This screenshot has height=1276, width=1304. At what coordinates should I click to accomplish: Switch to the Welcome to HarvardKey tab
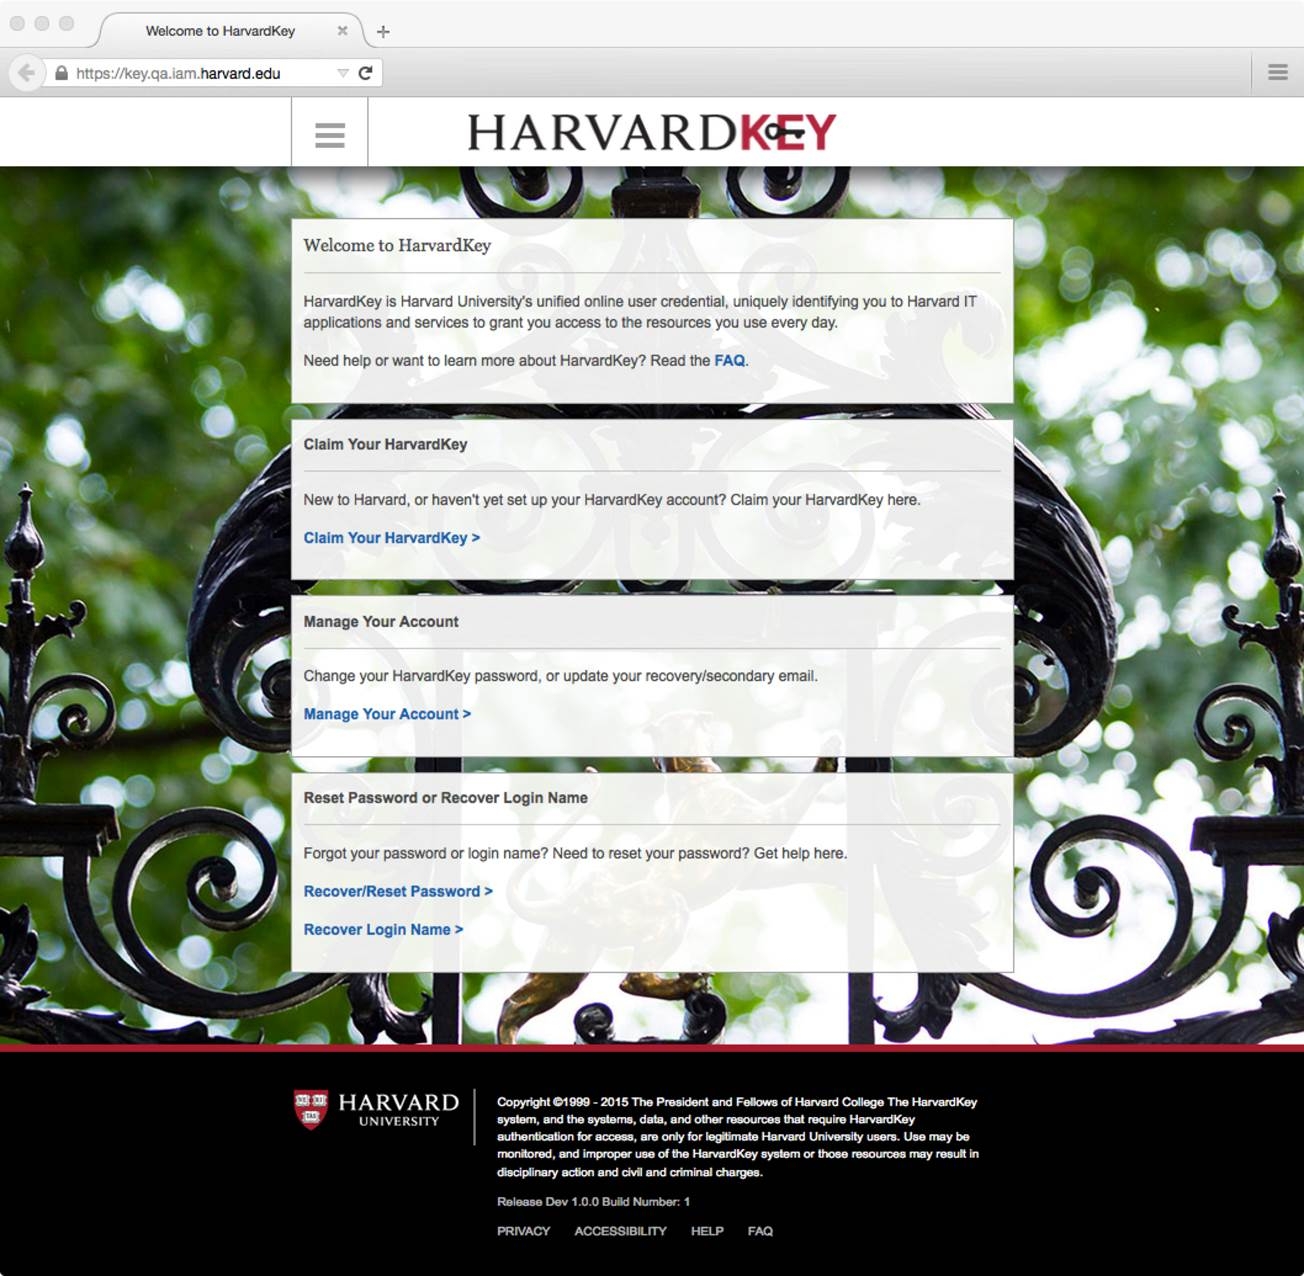[x=222, y=31]
